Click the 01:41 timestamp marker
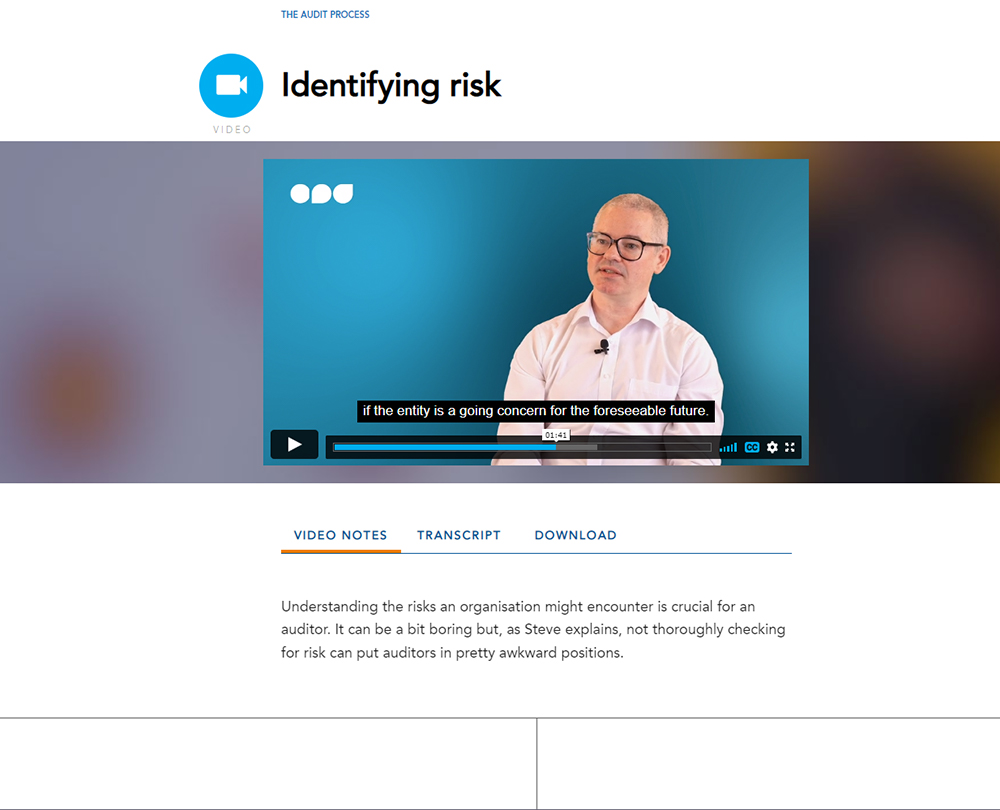 pos(555,435)
